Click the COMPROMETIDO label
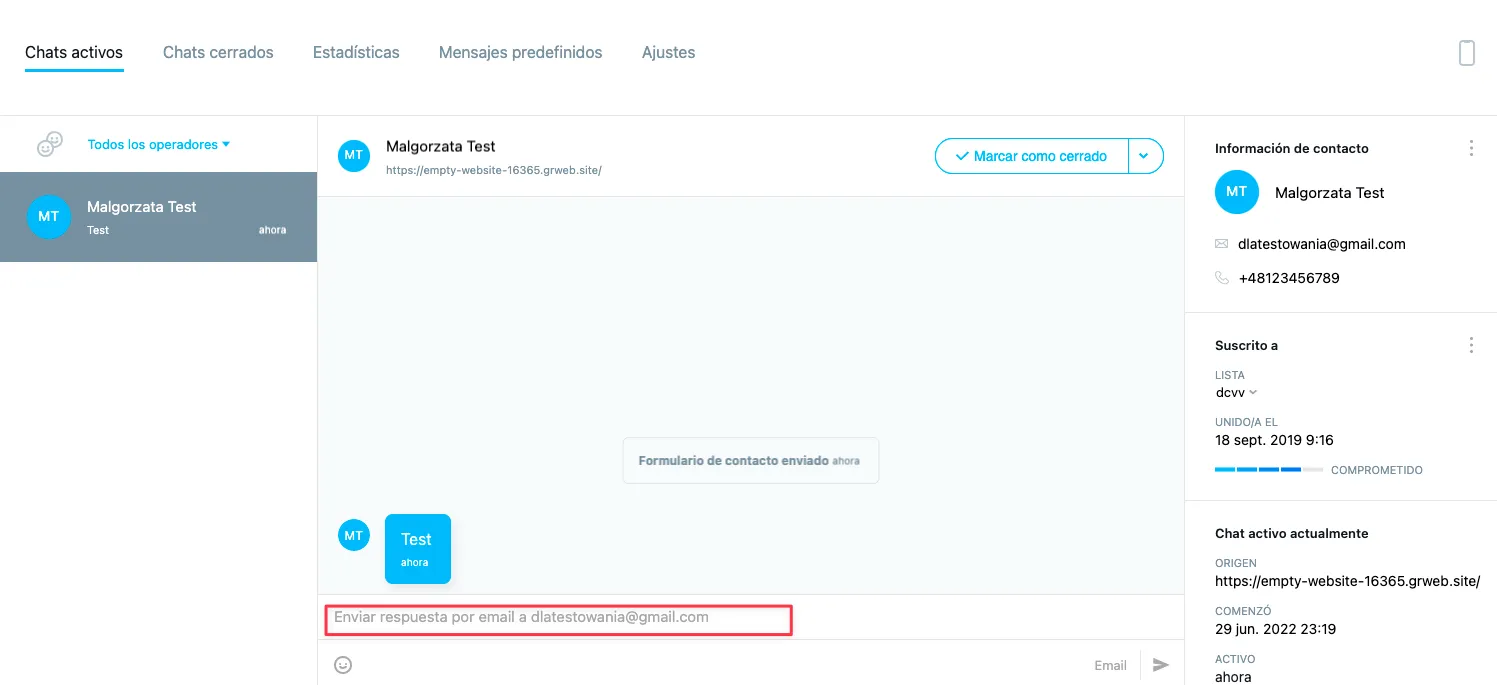The height and width of the screenshot is (685, 1497). tap(1376, 470)
